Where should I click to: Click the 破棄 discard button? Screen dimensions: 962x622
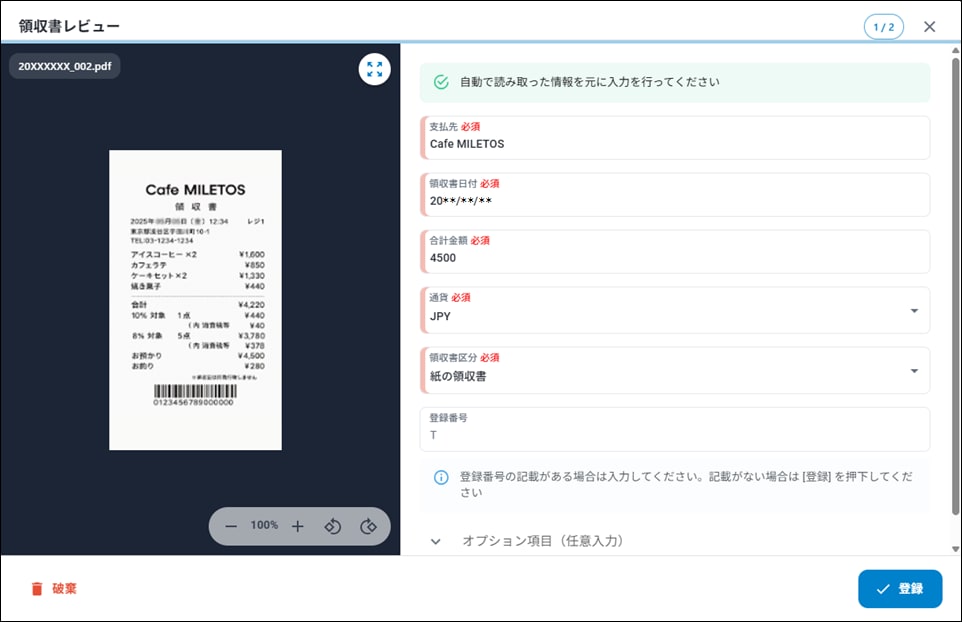point(53,589)
